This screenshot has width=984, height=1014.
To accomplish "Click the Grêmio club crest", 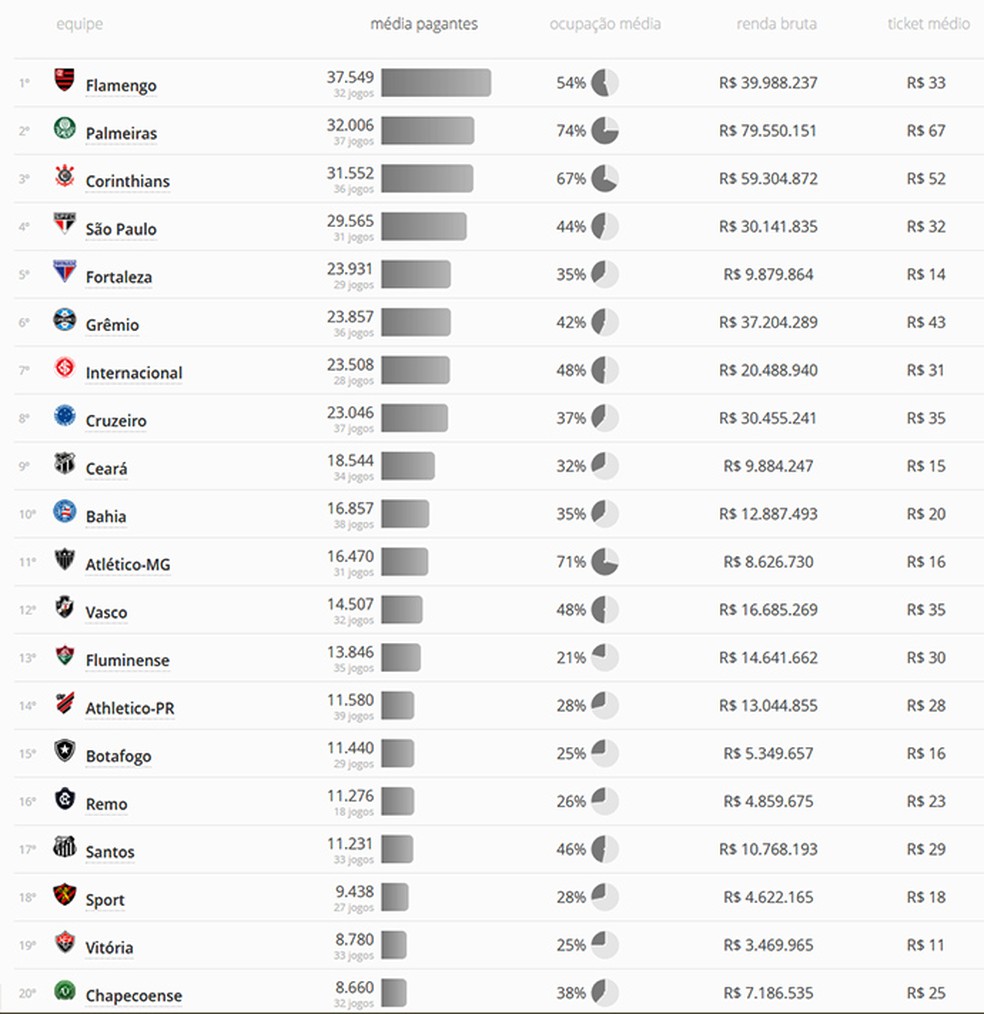I will (64, 319).
